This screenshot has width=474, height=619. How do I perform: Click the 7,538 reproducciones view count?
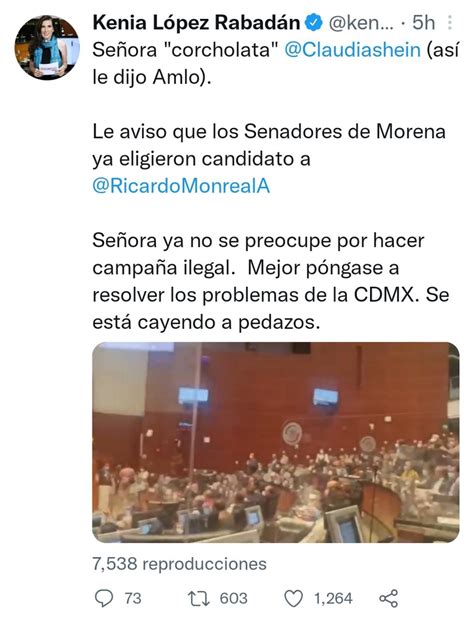(180, 563)
